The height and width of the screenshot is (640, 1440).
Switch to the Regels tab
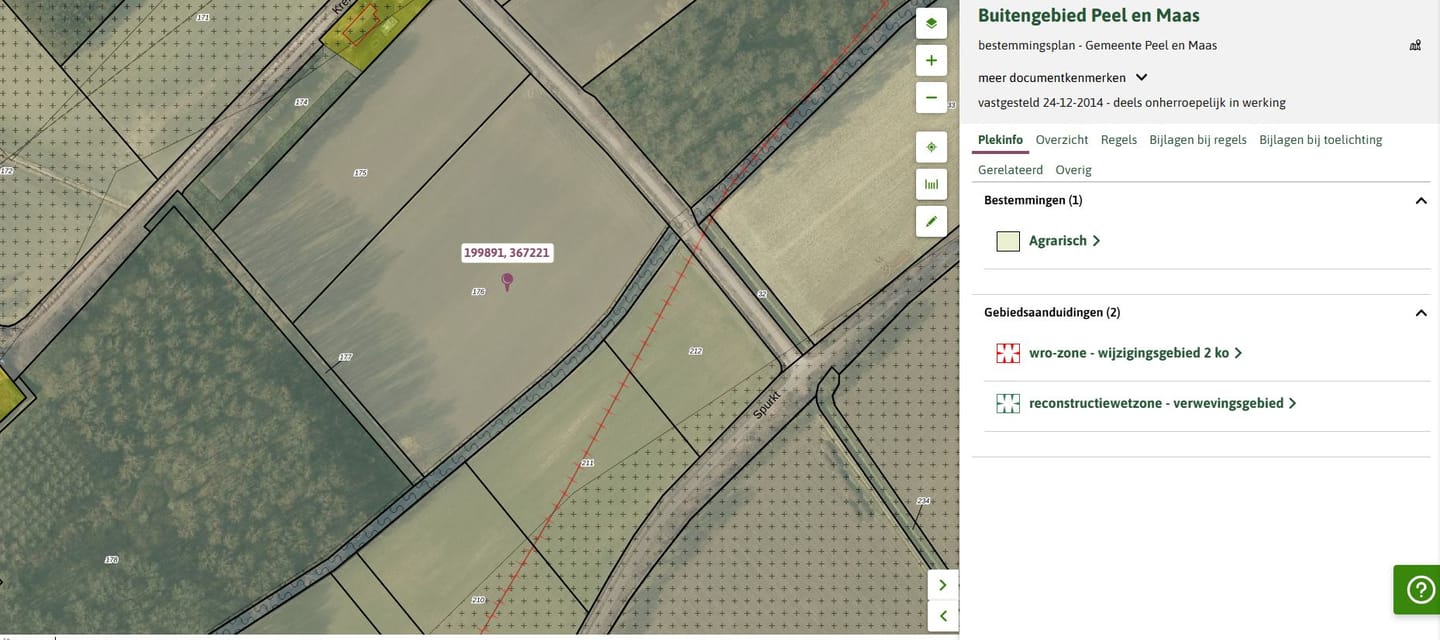(1119, 140)
